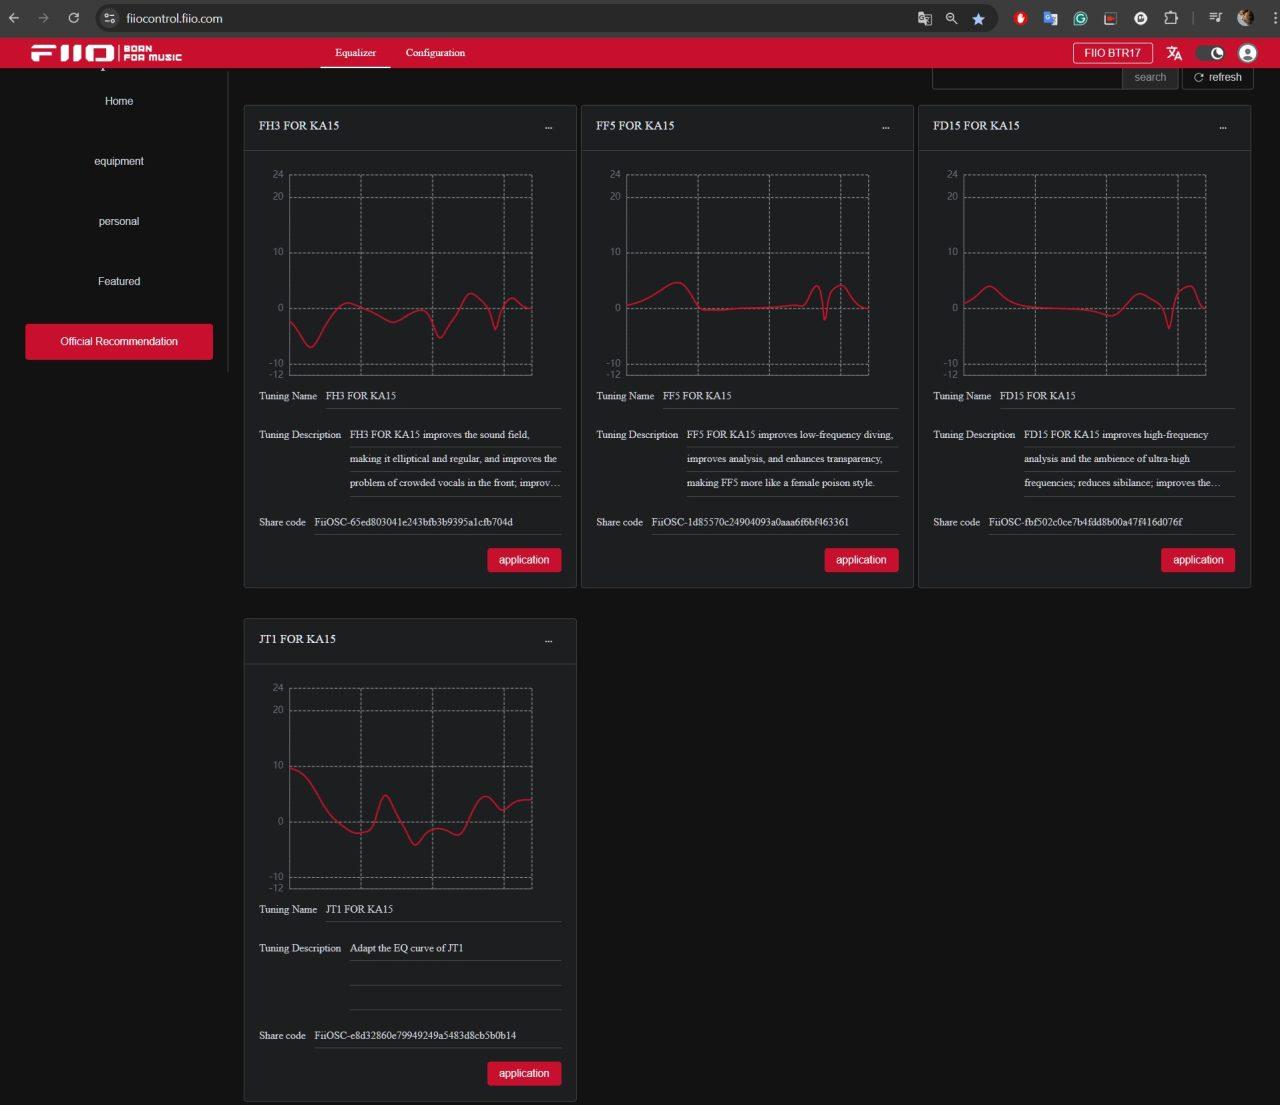Apply the FD15 FOR KA15 tuning
This screenshot has width=1280, height=1105.
[1198, 560]
